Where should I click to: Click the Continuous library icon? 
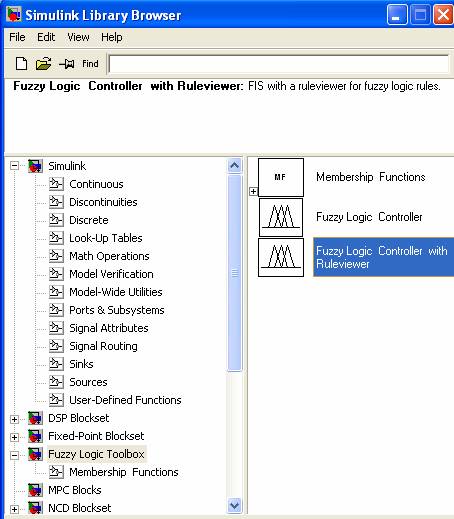[56, 184]
